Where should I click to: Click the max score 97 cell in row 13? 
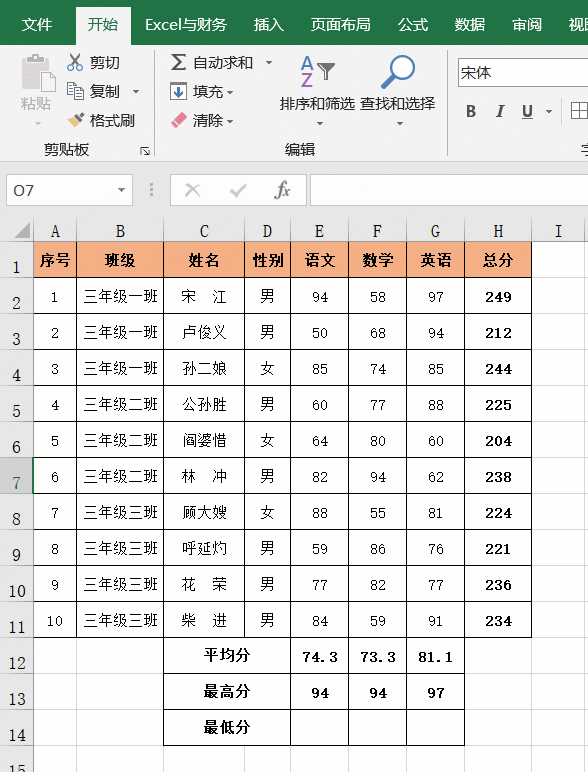pyautogui.click(x=435, y=692)
